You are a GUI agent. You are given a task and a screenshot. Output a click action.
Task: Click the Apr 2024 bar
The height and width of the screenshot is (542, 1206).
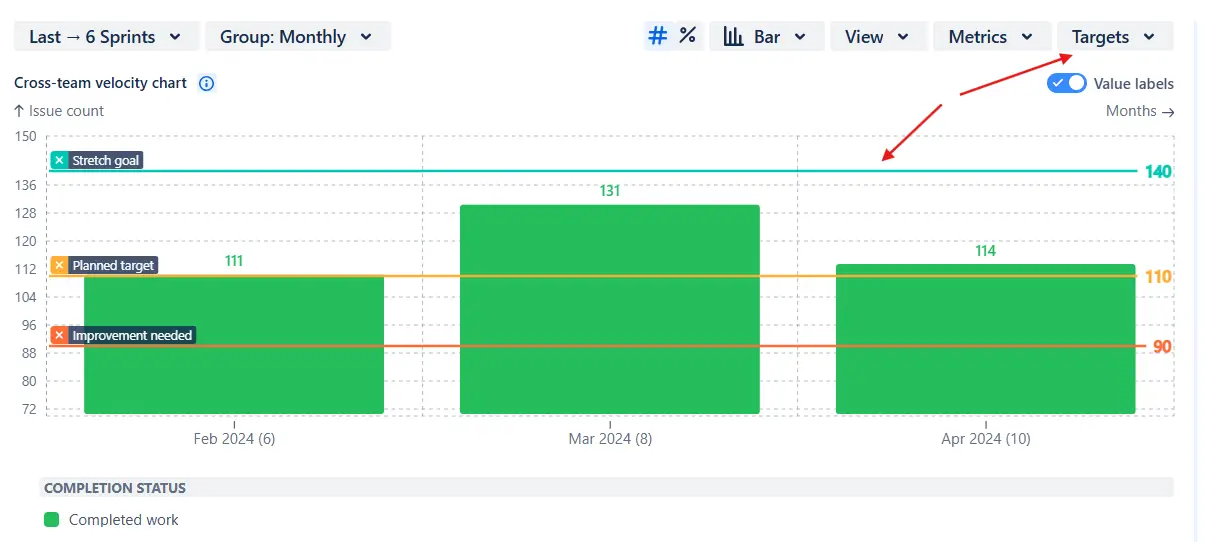(985, 339)
